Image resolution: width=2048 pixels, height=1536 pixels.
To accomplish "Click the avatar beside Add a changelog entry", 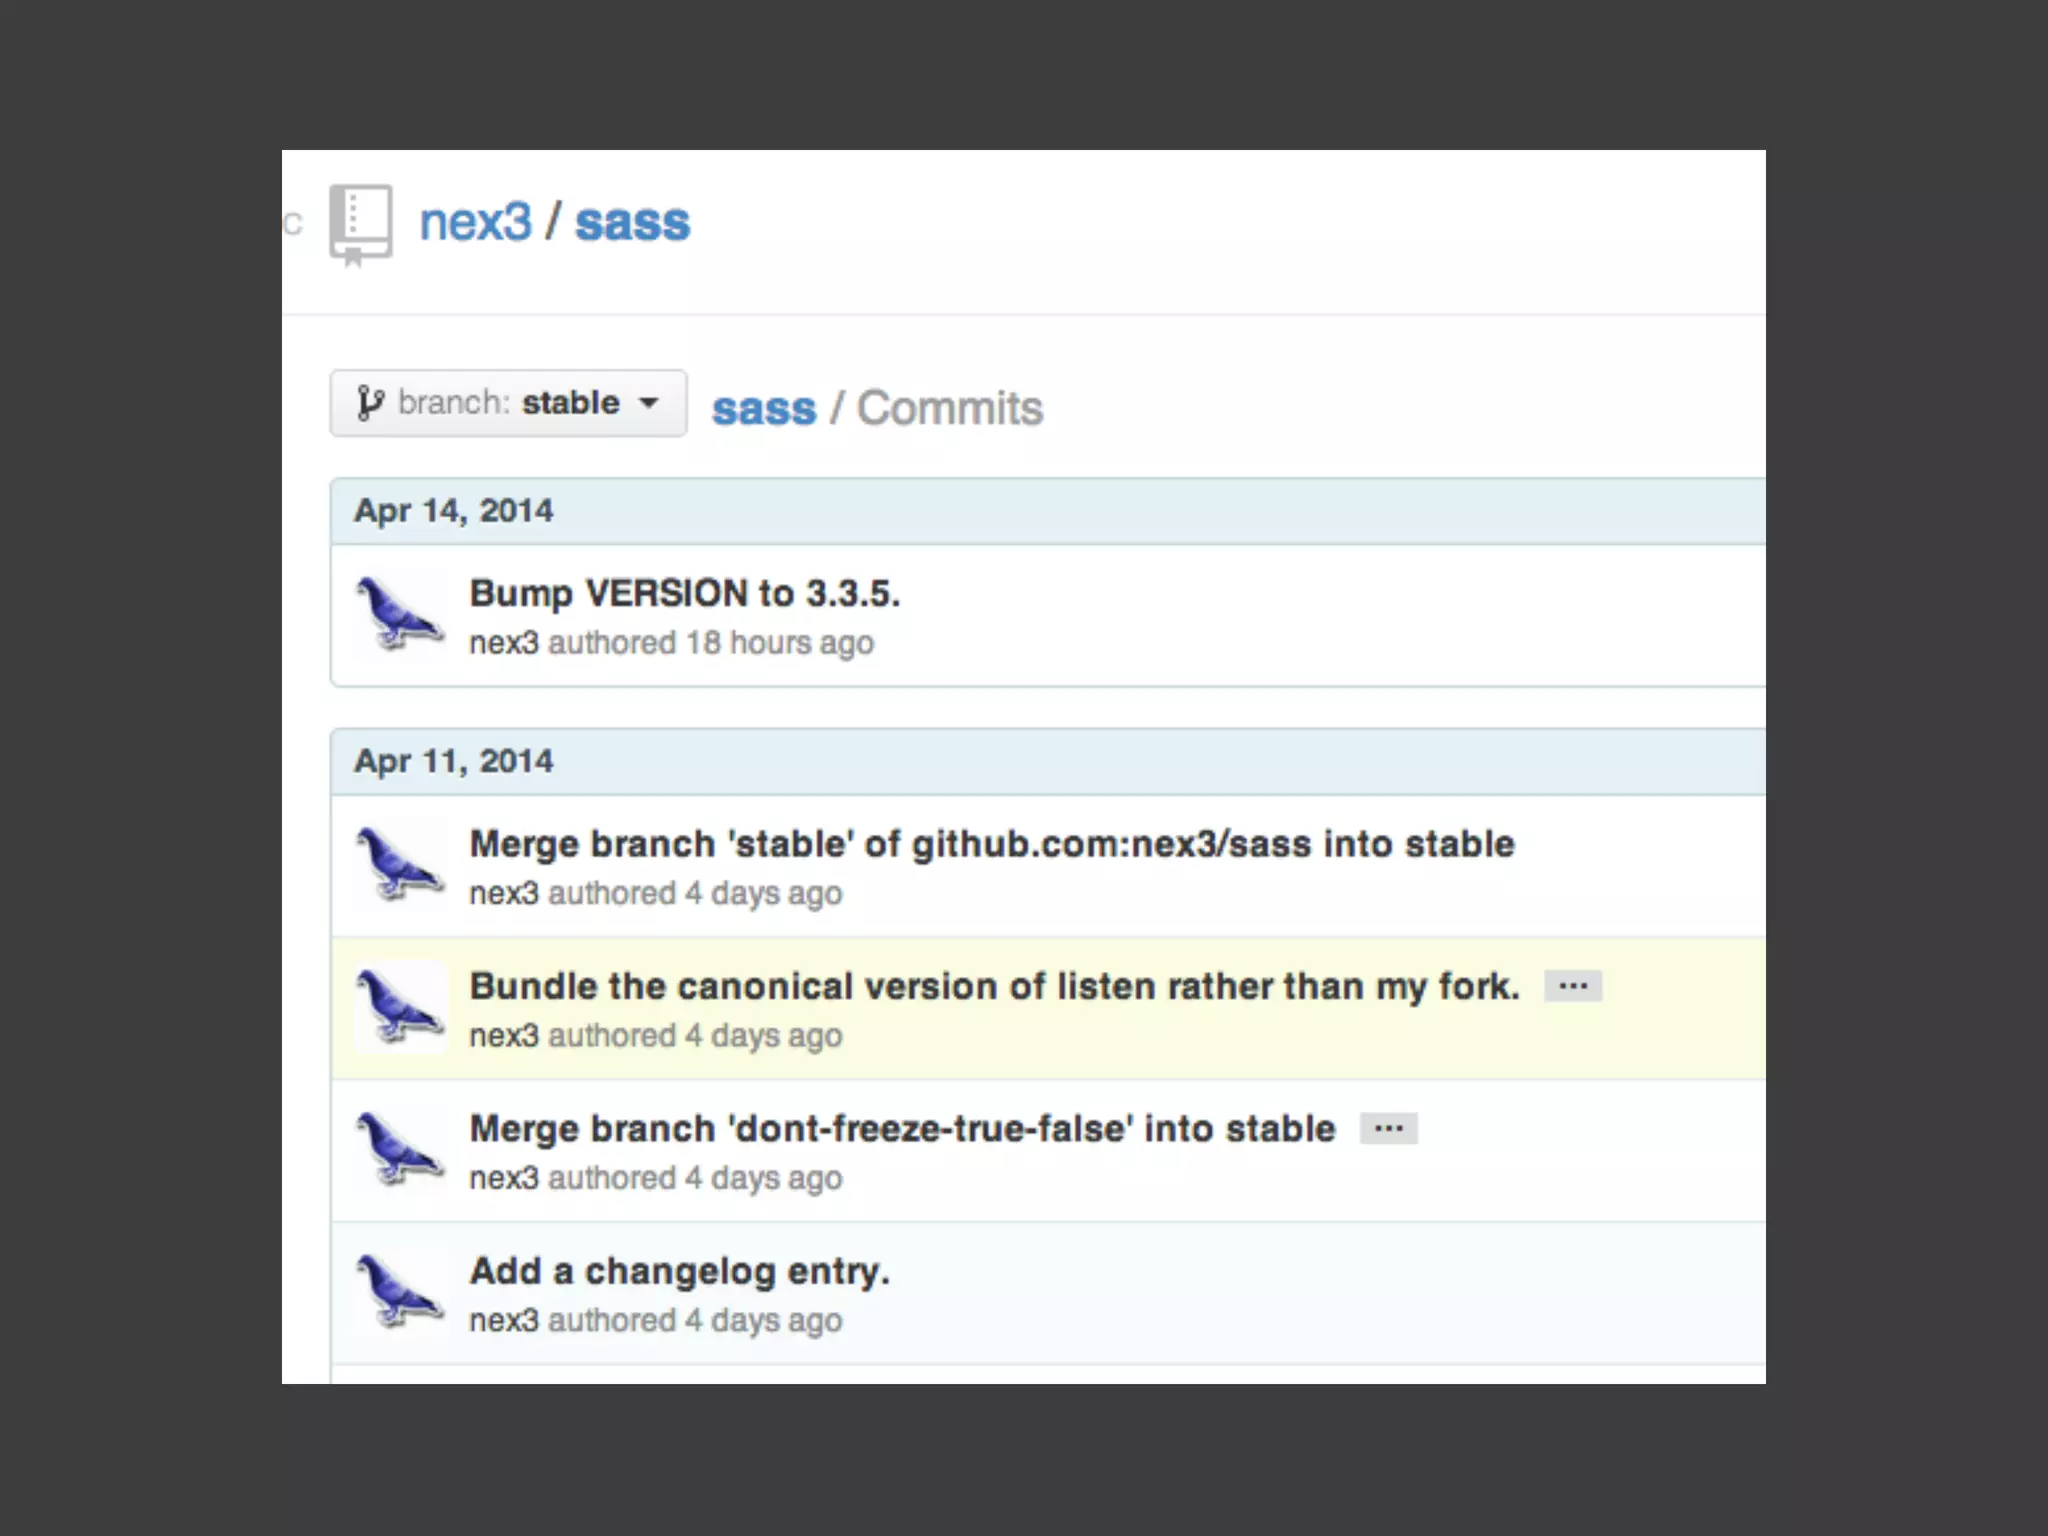I will tap(400, 1291).
